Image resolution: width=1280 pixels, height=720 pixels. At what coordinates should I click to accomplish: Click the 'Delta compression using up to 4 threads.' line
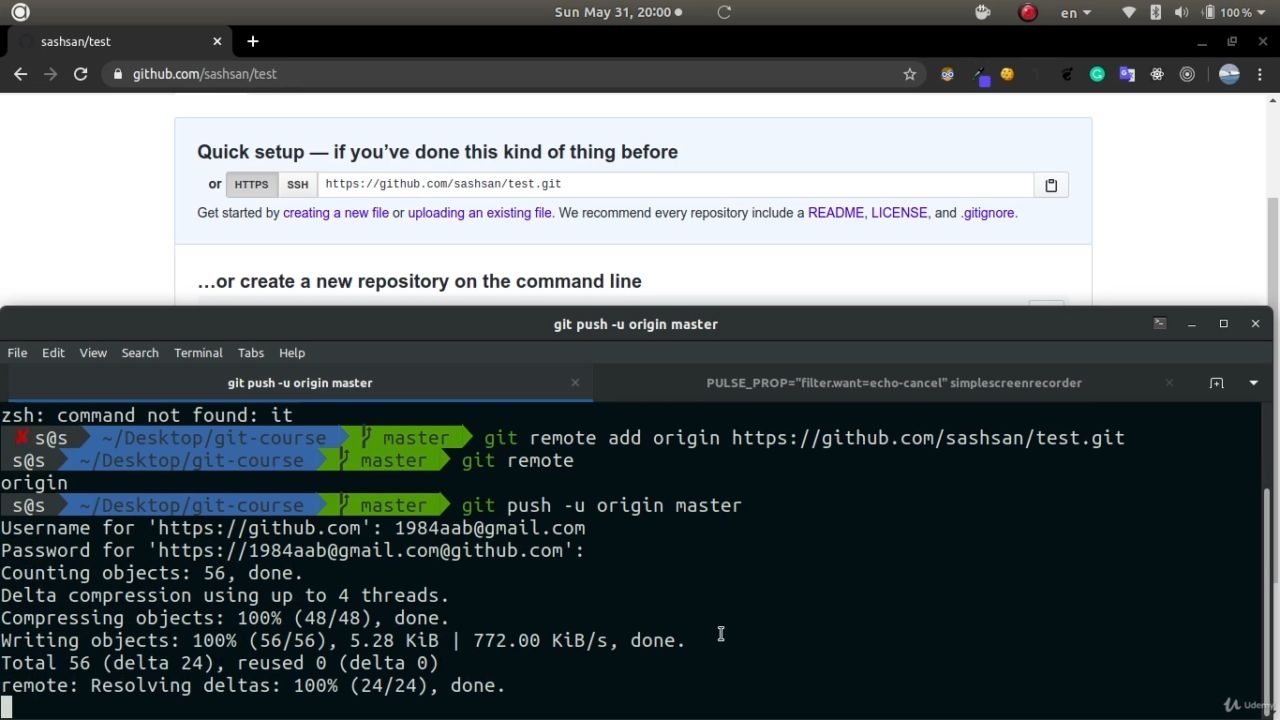(x=225, y=596)
